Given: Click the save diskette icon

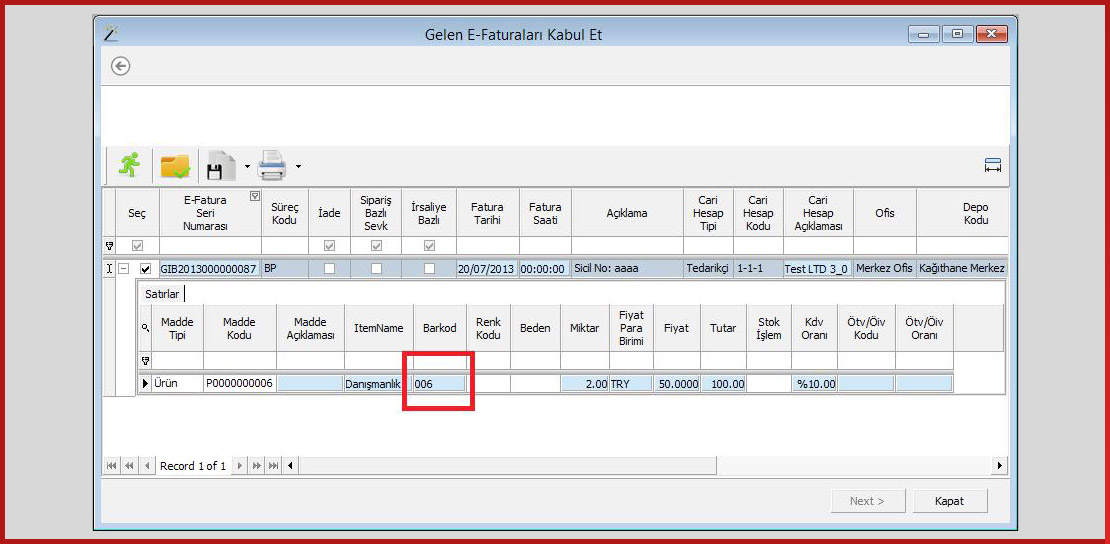Looking at the screenshot, I should tap(219, 165).
